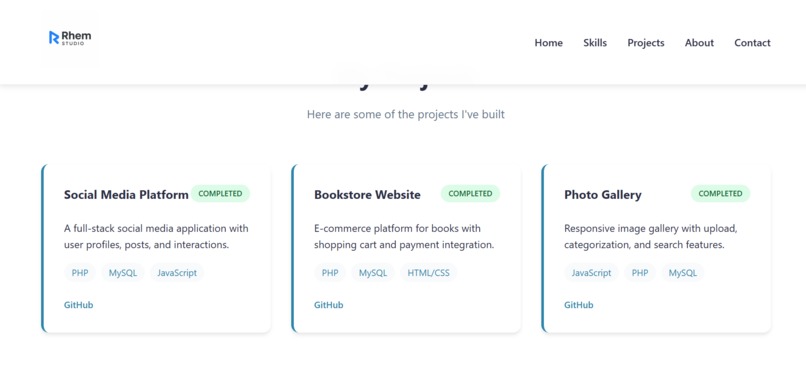Select MySQL tag in Bookstore Website card
The image size is (806, 372).
(x=373, y=273)
